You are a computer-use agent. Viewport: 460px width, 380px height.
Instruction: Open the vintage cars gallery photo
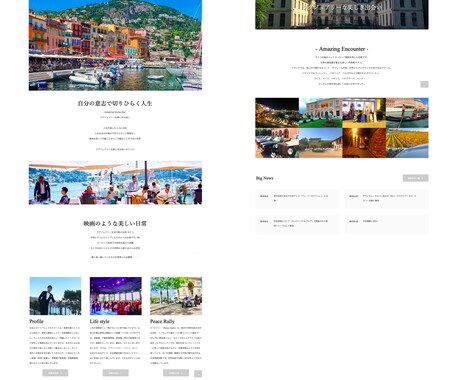277,143
